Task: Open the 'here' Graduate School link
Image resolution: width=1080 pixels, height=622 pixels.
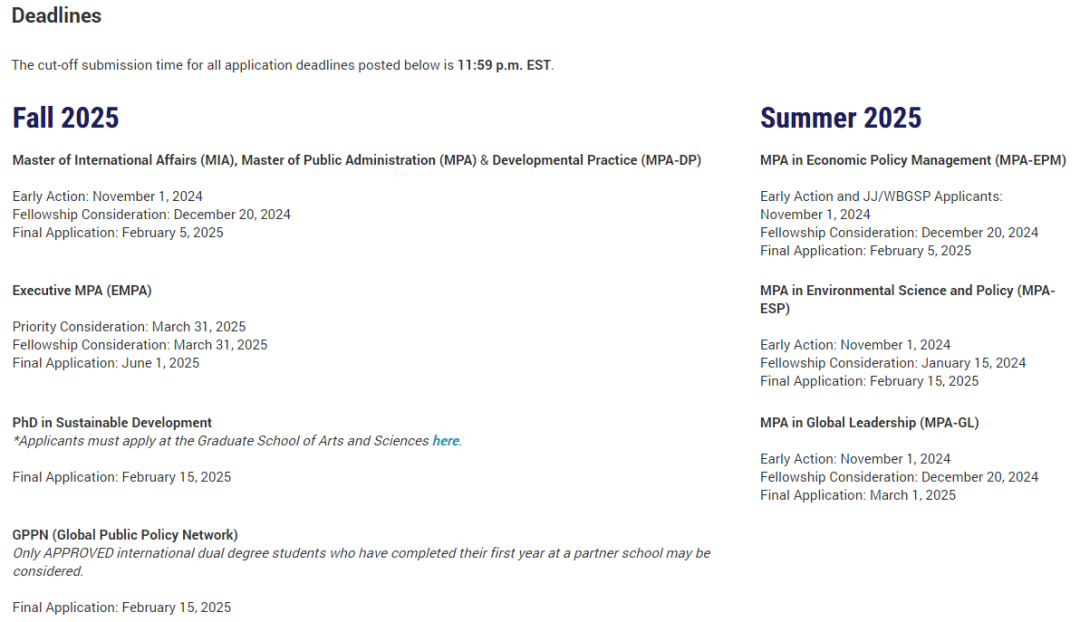Action: pos(446,441)
